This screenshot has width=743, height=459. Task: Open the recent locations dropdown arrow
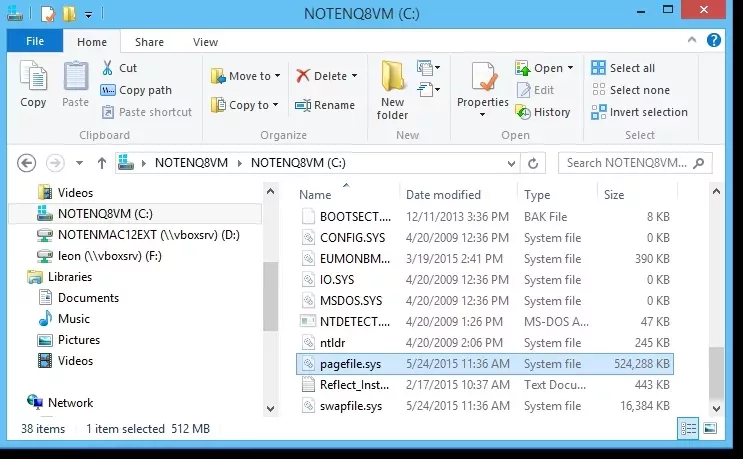coord(80,163)
